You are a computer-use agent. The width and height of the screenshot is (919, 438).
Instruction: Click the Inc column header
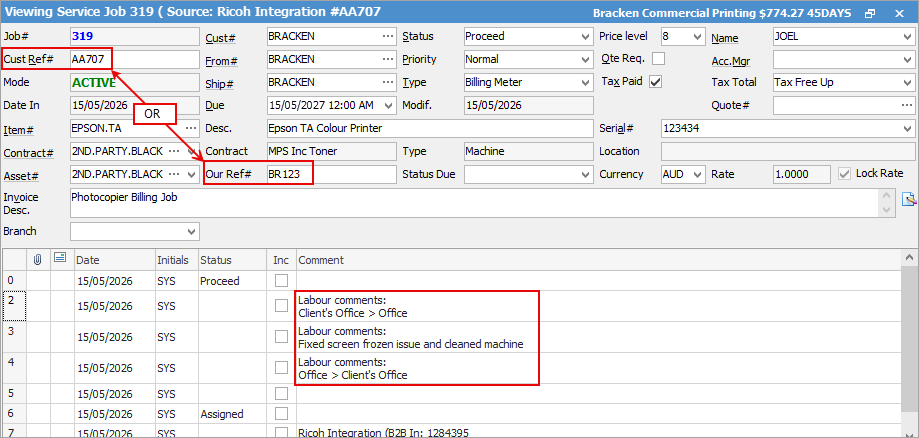283,260
